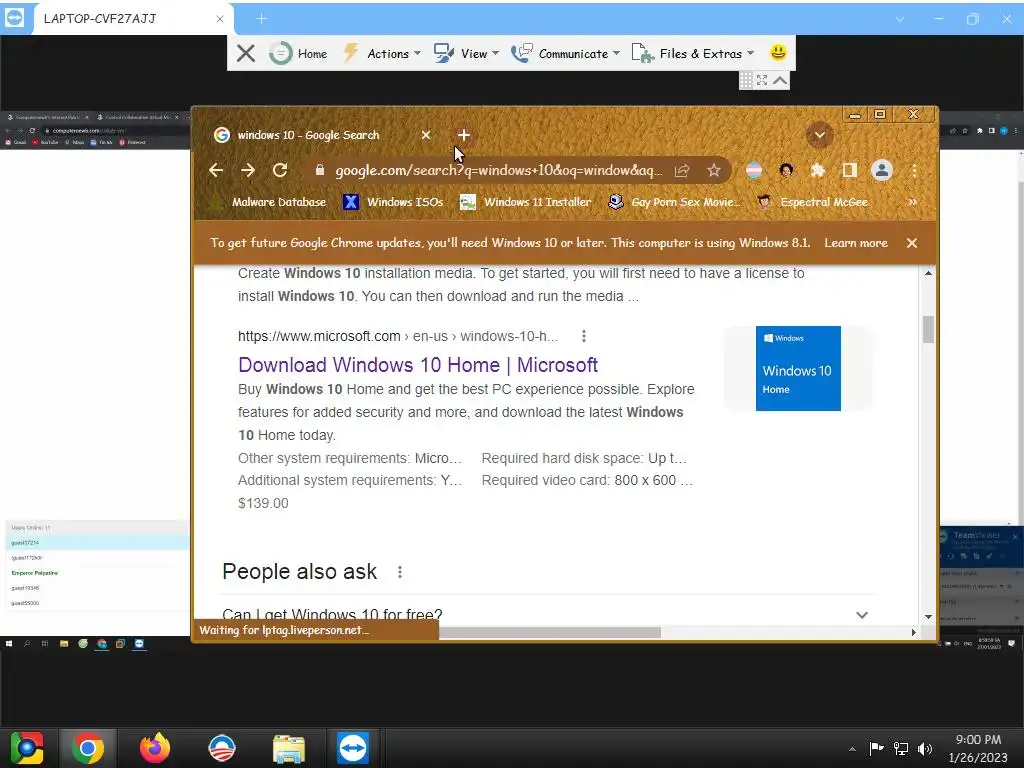The width and height of the screenshot is (1024, 768).
Task: Reload the Google search page
Action: pos(280,170)
